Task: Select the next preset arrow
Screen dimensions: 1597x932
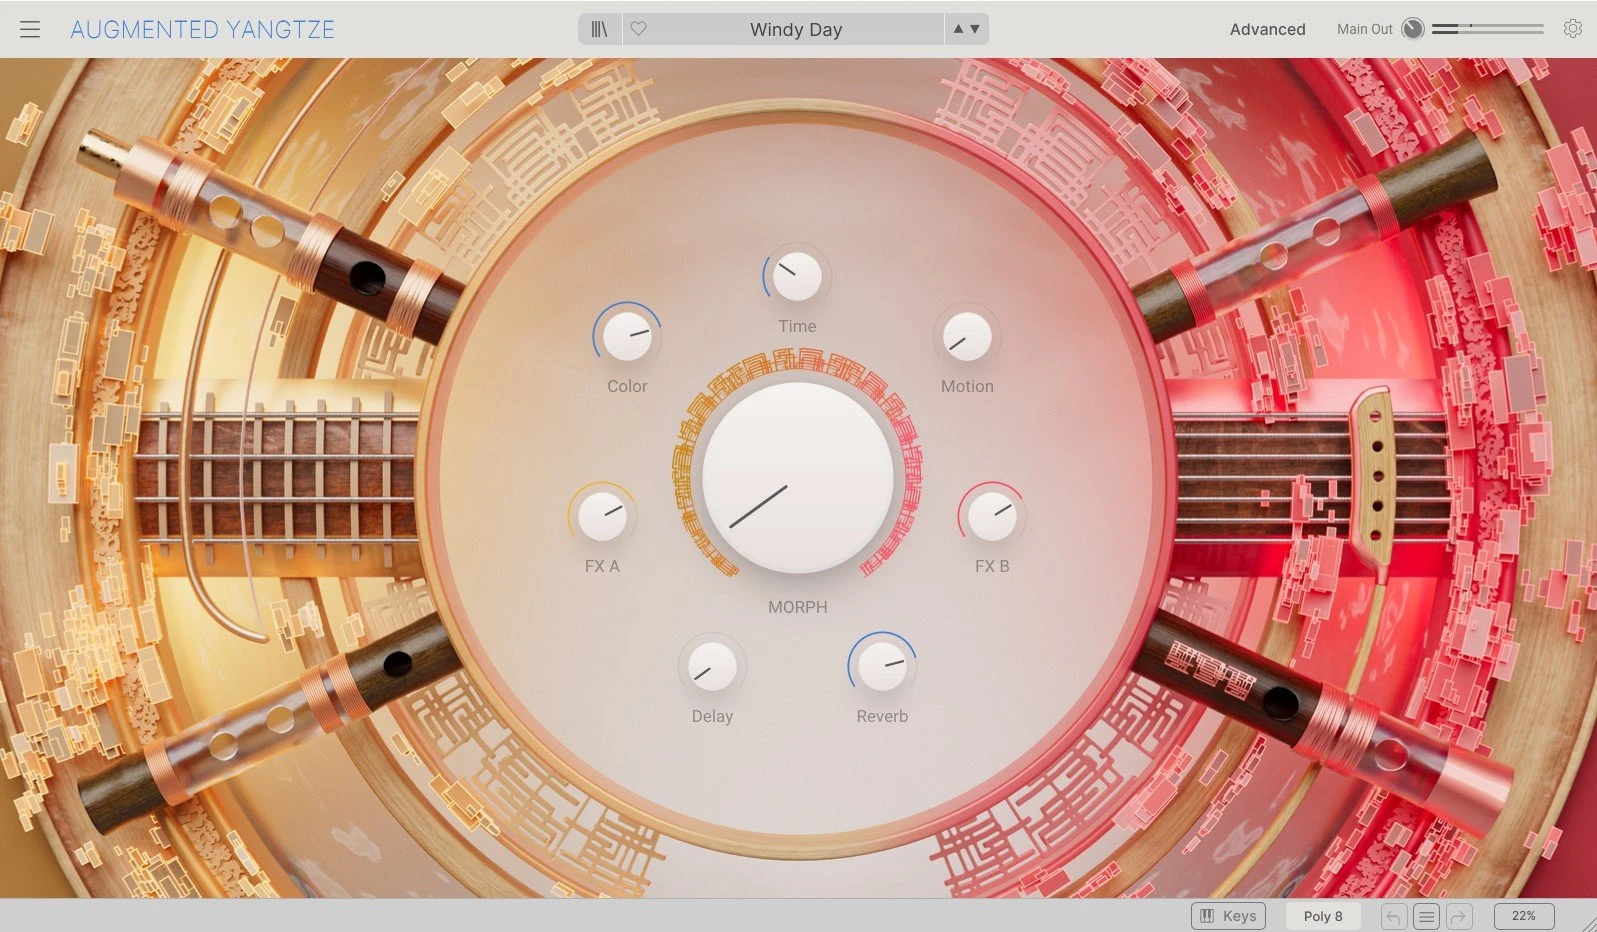Action: pyautogui.click(x=975, y=29)
